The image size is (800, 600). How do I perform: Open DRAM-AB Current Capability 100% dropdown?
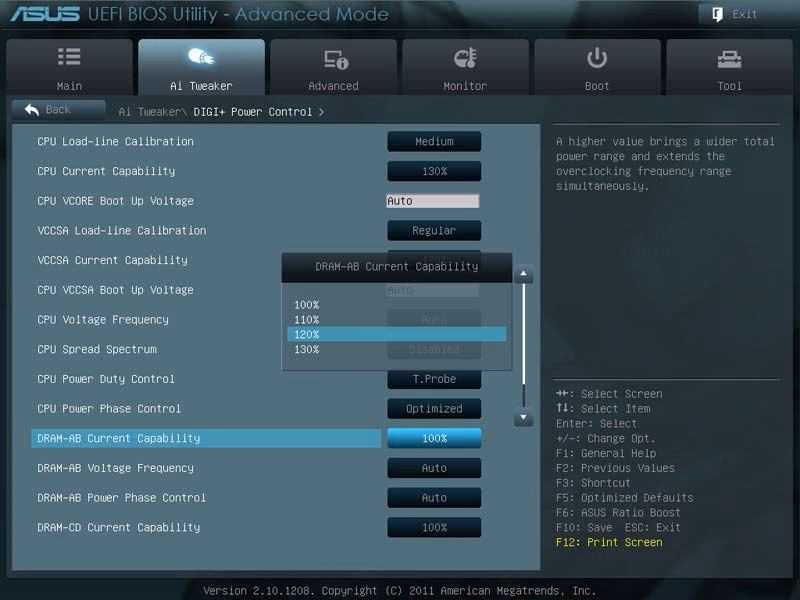pos(434,438)
